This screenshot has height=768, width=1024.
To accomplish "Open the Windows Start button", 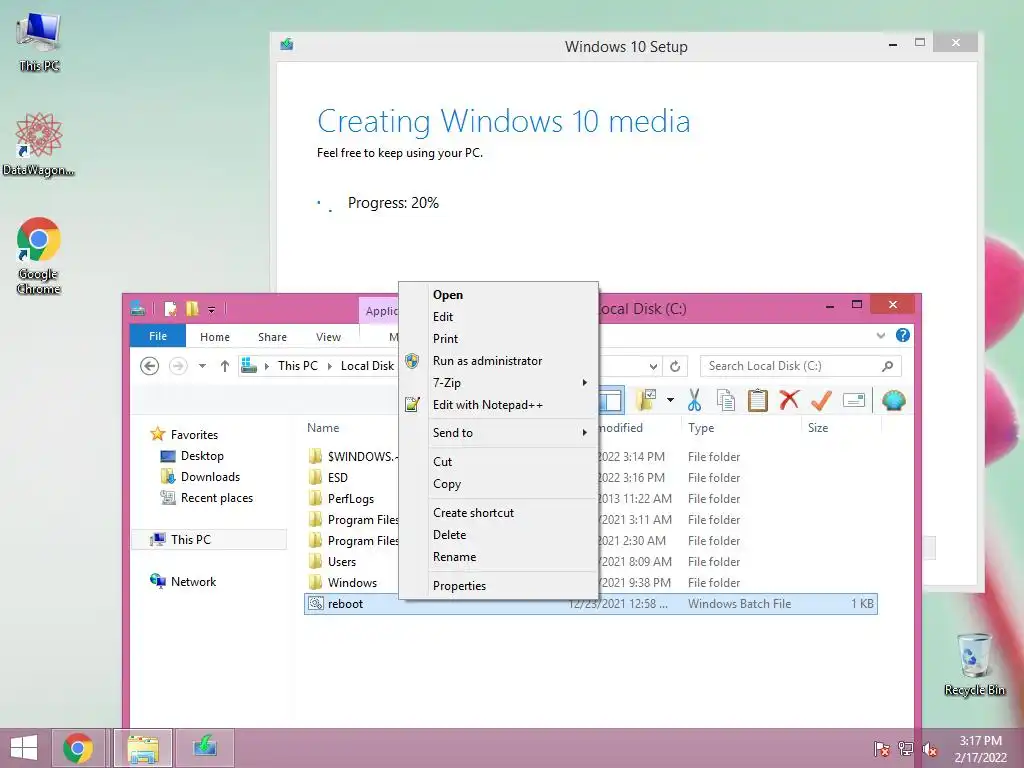I will (24, 748).
